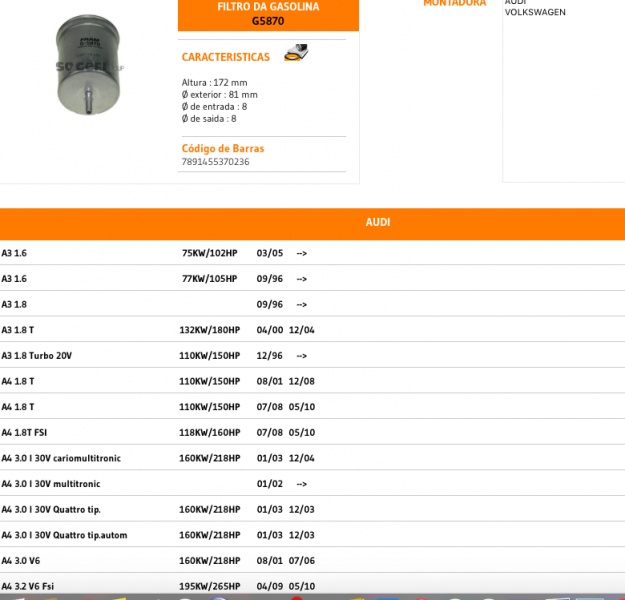Click the AUDI orange table header

312,223
